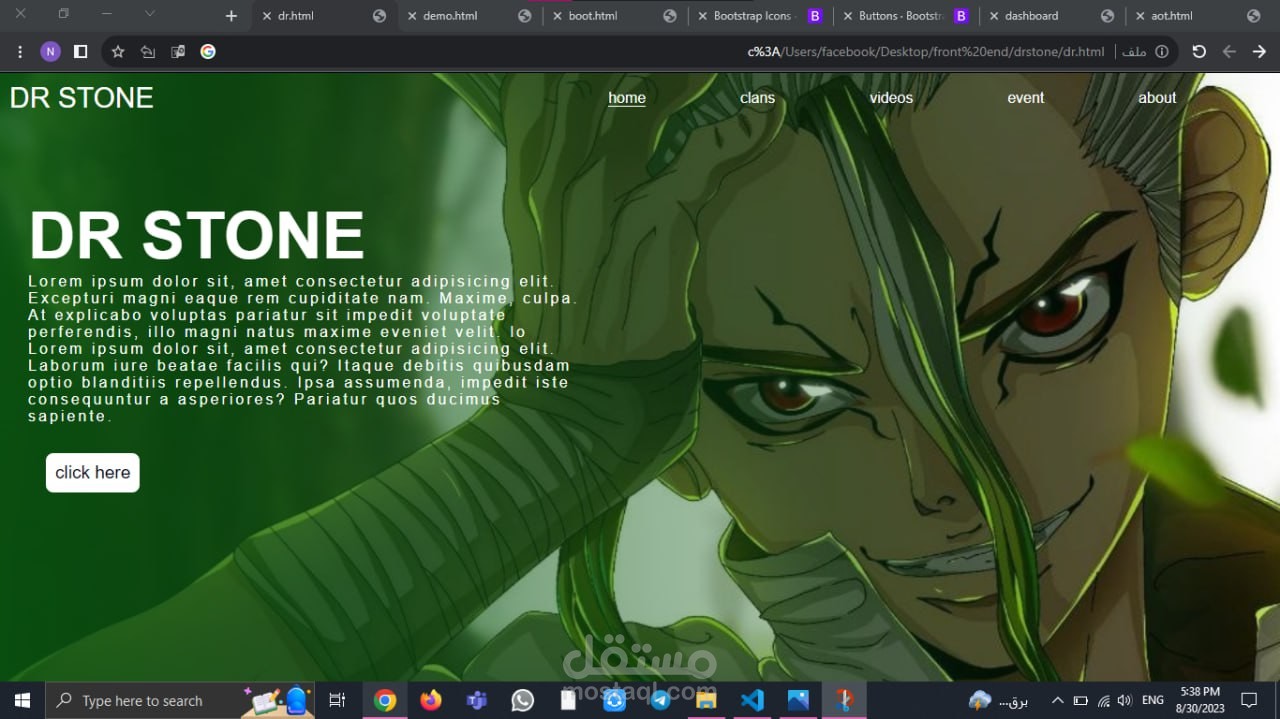1280x719 pixels.
Task: Close the dr.html tab
Action: [267, 16]
